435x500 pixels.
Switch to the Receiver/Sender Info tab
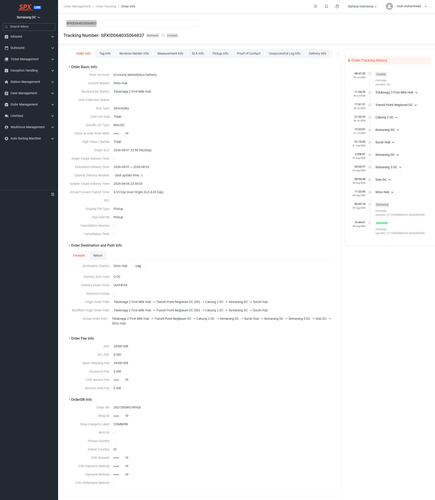tap(134, 53)
